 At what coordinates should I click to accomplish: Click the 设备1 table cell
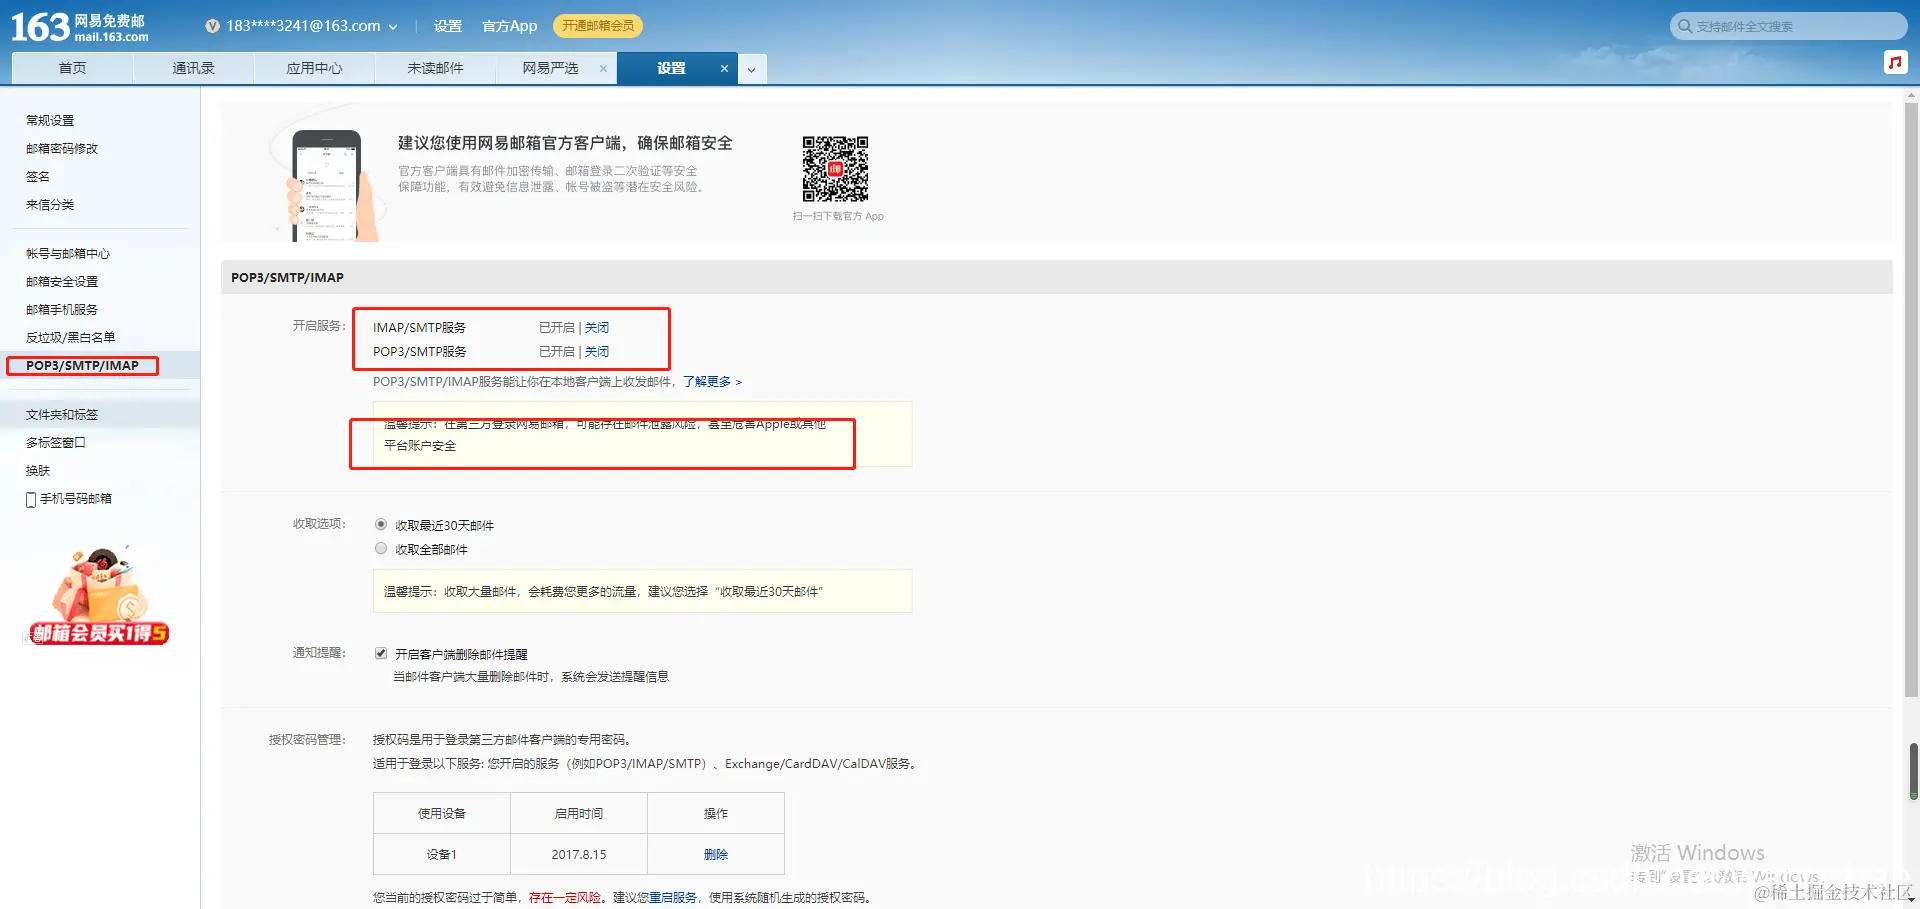442,855
